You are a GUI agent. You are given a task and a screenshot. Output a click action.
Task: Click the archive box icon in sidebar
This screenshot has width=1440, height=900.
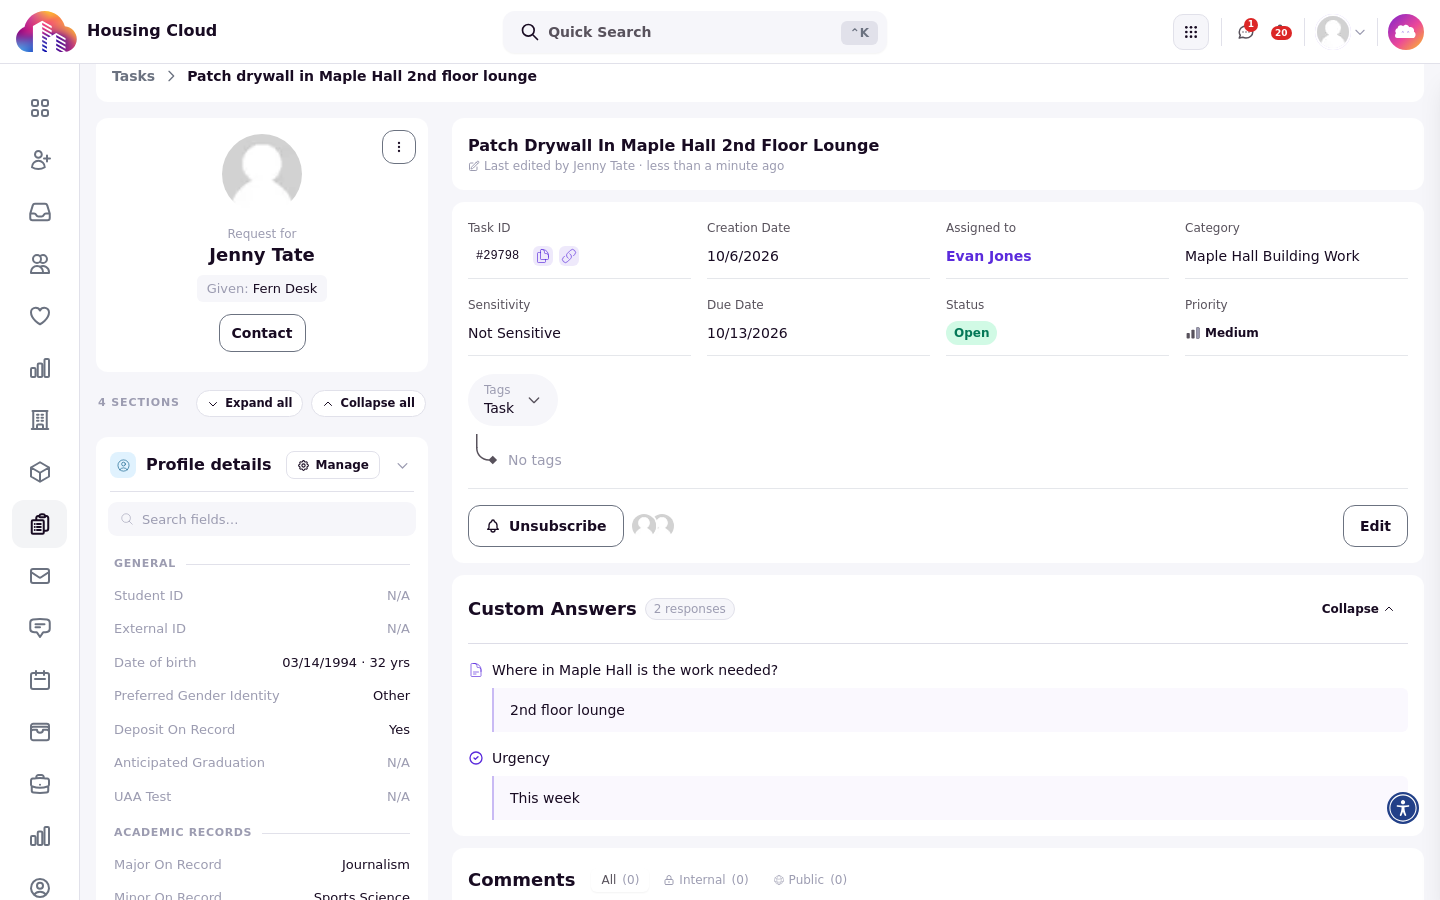click(40, 732)
